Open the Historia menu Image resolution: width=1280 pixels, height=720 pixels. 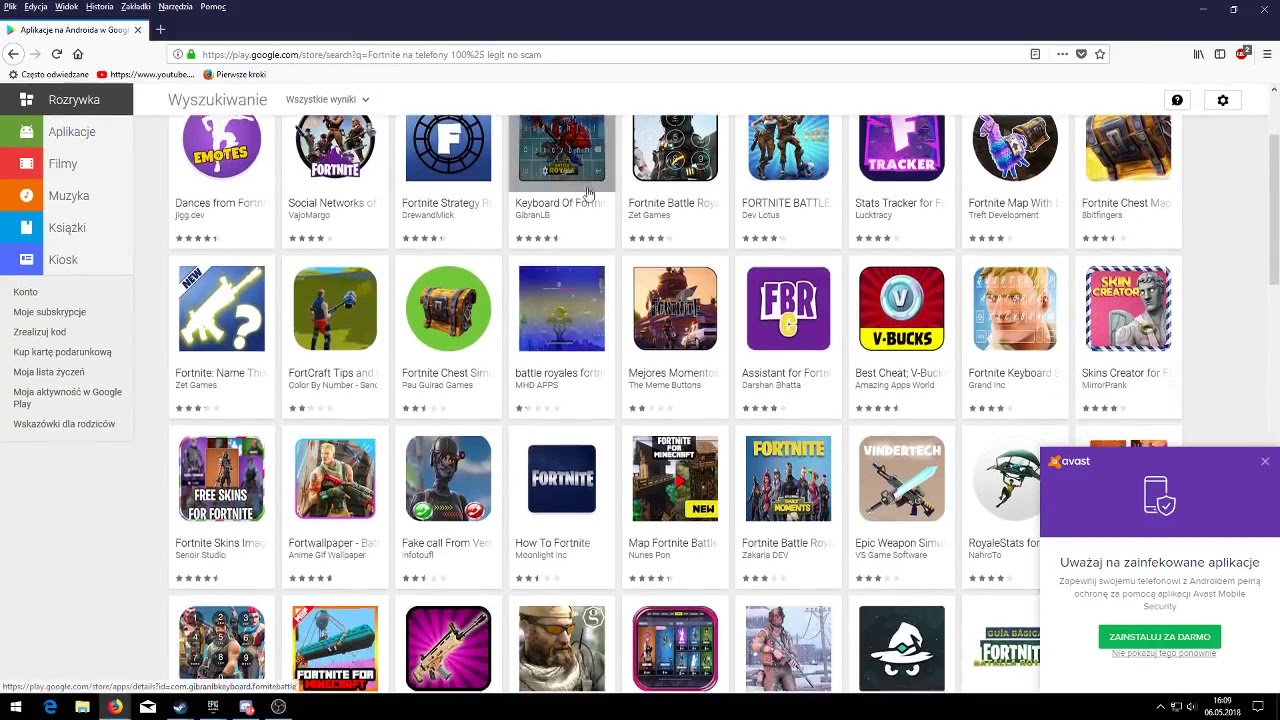[x=99, y=6]
